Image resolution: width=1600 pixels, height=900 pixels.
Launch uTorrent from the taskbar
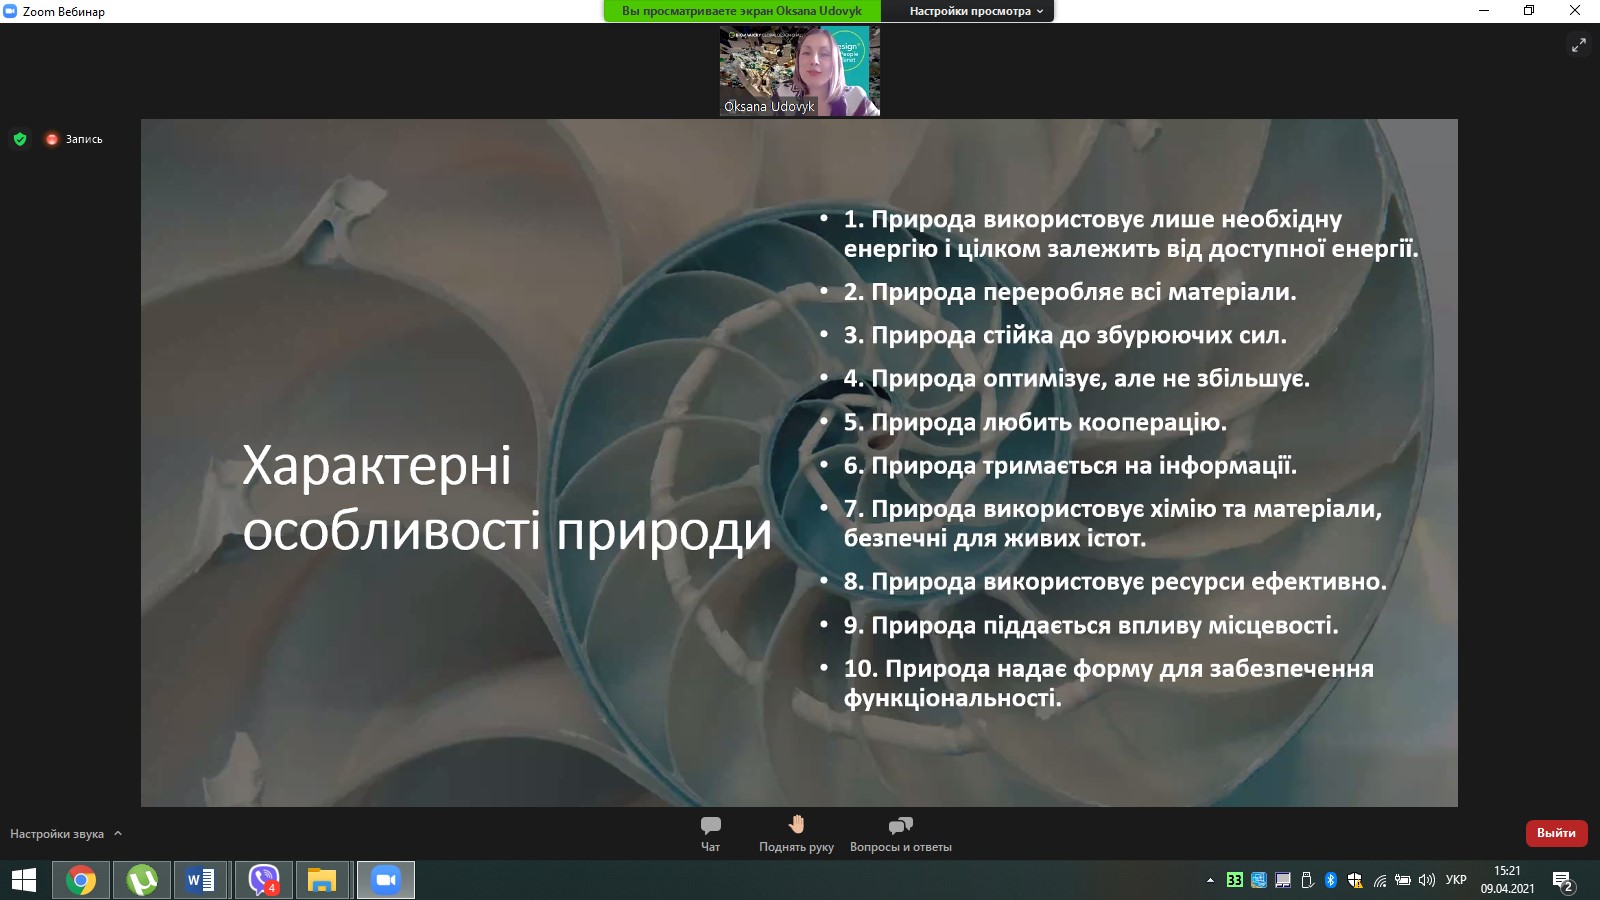coord(143,880)
